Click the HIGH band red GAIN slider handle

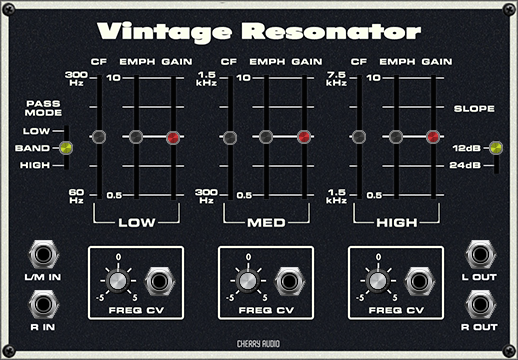[x=433, y=137]
